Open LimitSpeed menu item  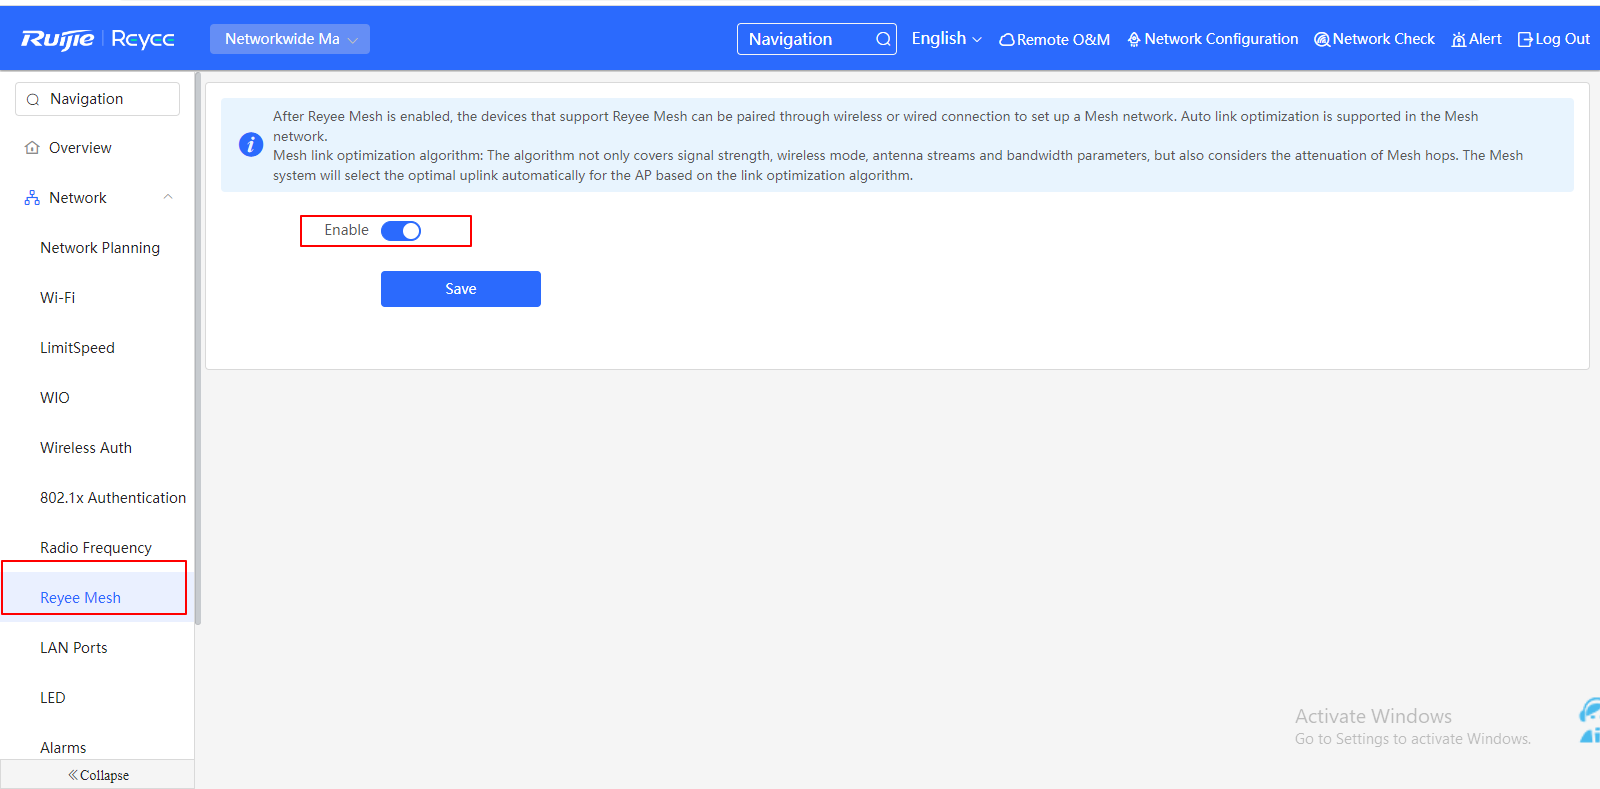(x=77, y=348)
